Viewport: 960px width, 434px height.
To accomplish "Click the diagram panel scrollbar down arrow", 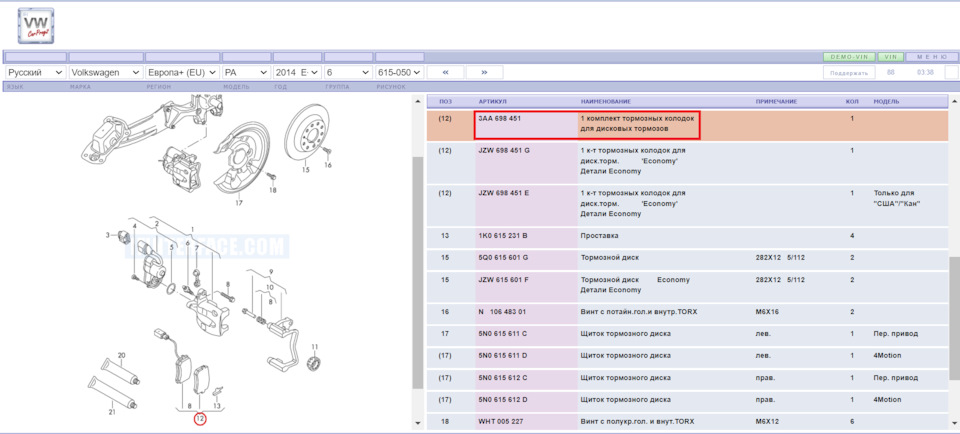I will pyautogui.click(x=418, y=422).
